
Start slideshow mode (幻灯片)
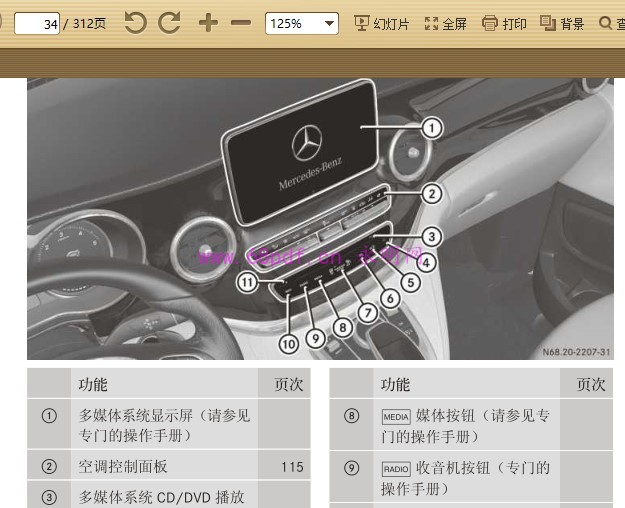(381, 24)
